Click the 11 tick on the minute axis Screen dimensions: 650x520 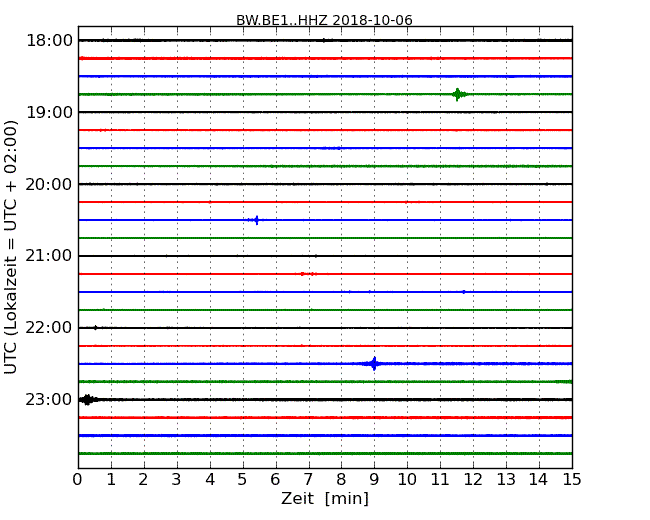440,479
